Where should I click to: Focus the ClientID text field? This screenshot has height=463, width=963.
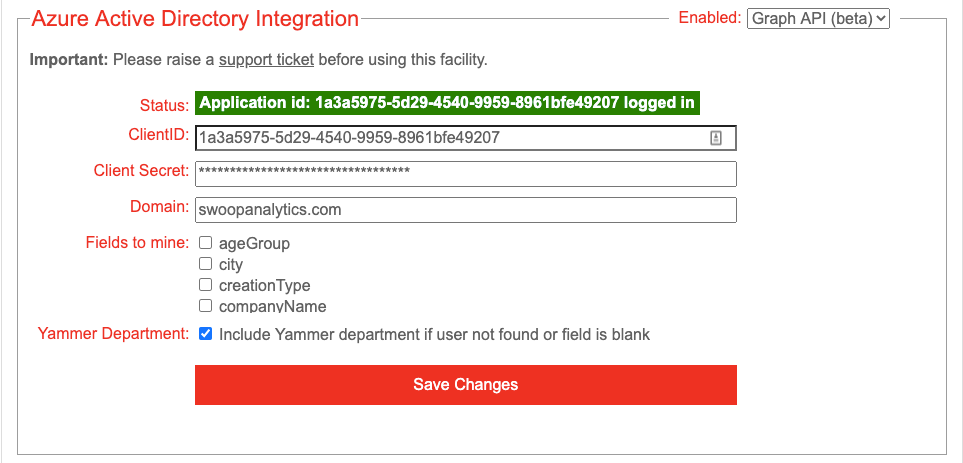pos(466,138)
